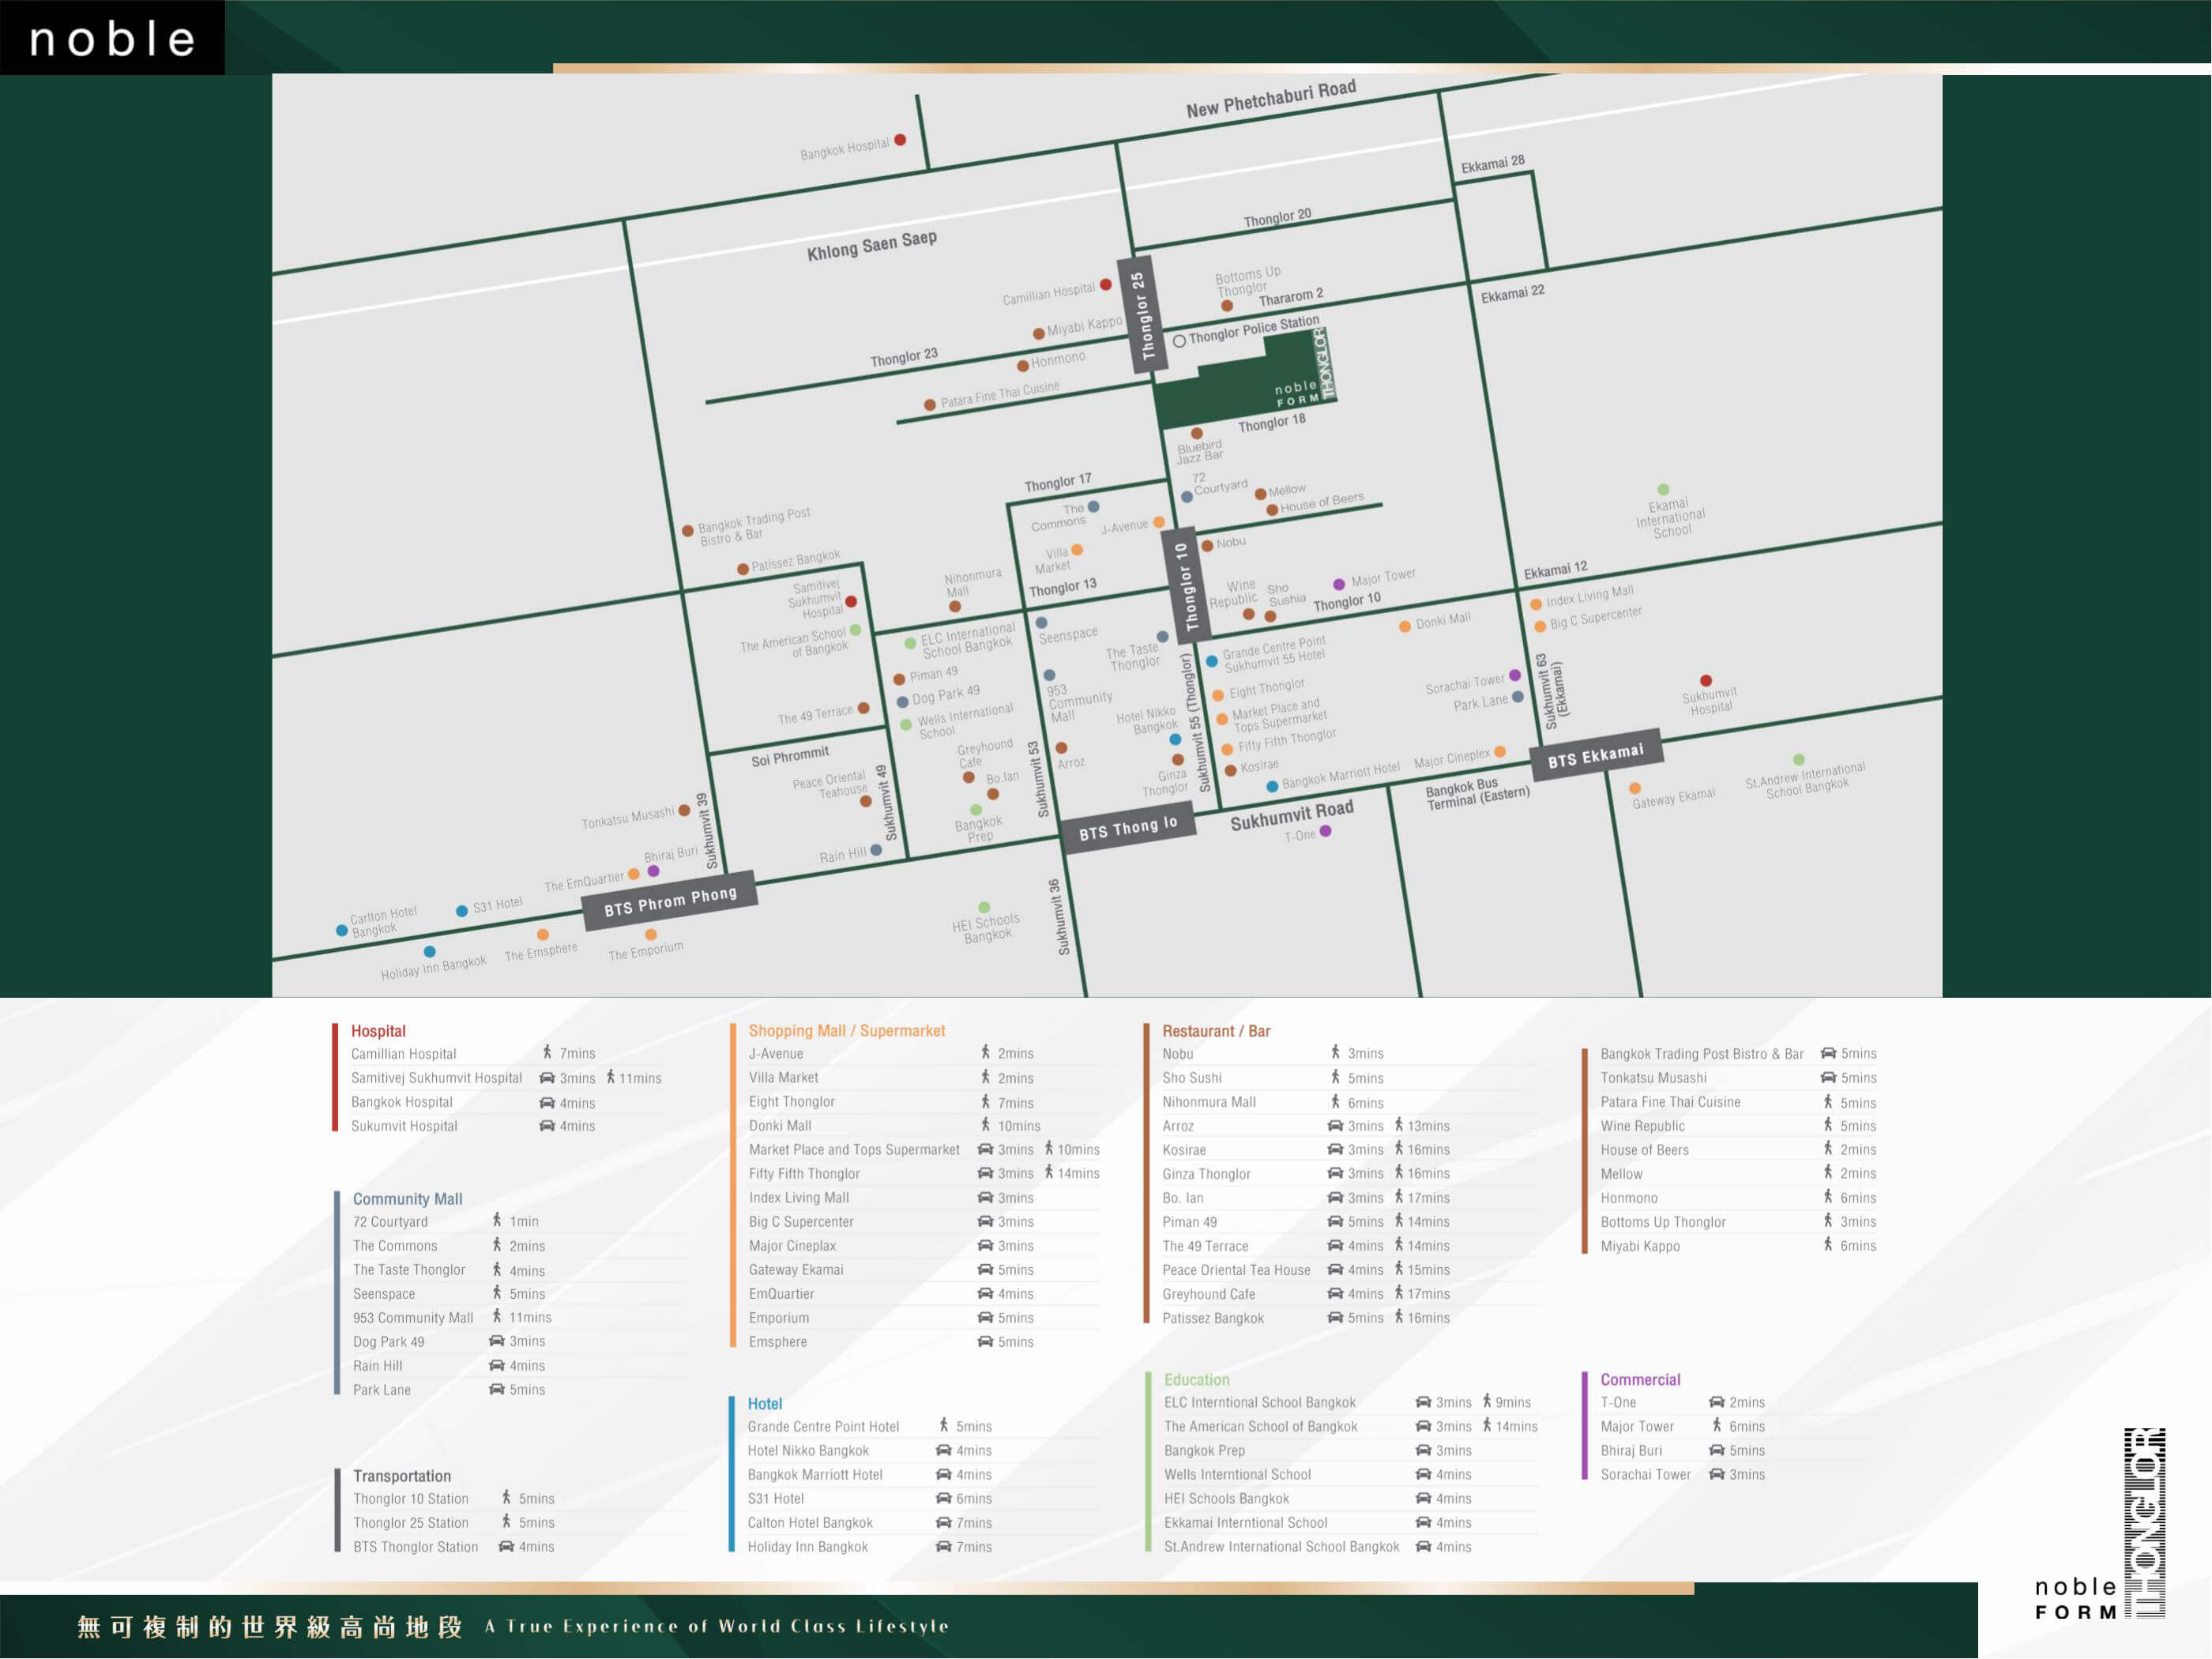The image size is (2212, 1659).
Task: Click the Bottoms Up Thonglor marker
Action: [x=1227, y=306]
